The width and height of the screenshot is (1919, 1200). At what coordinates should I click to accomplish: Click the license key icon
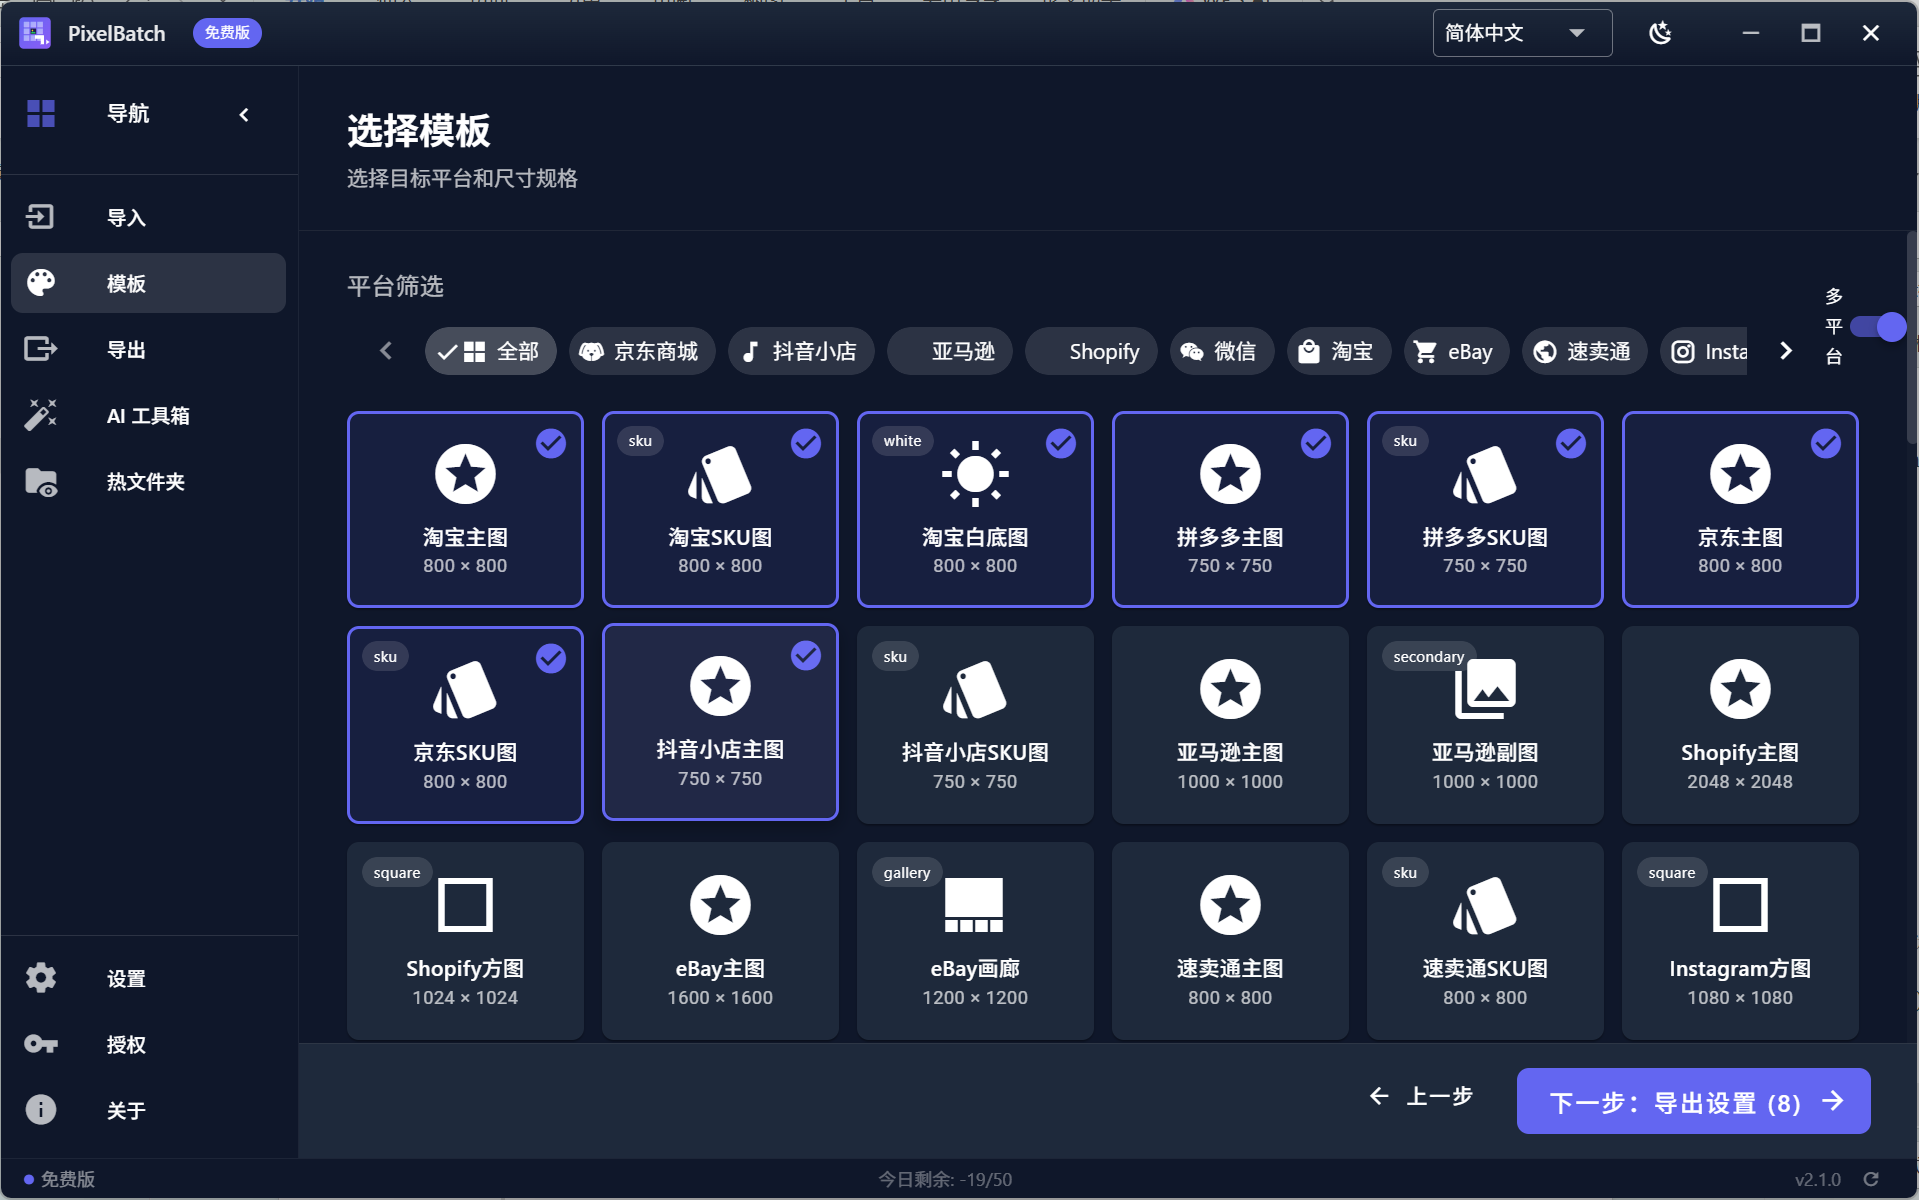coord(41,1044)
